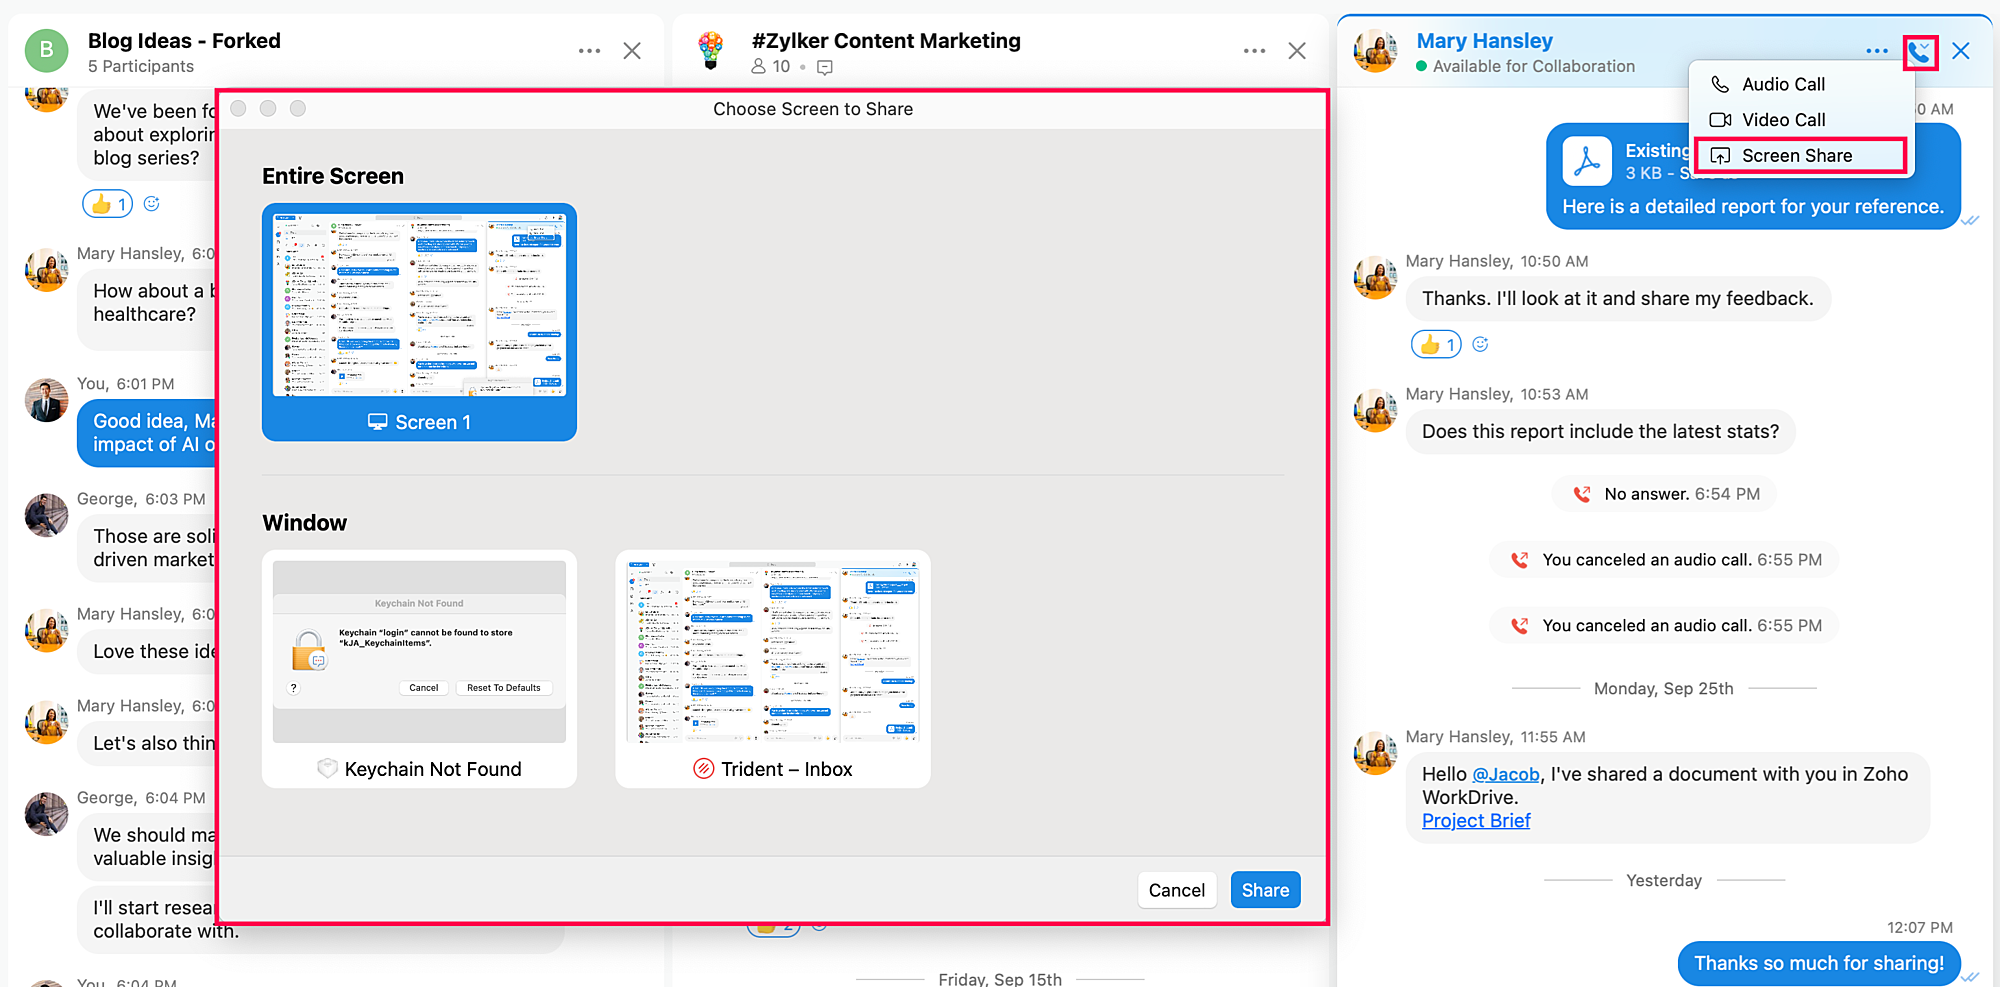Select Screen Share from the call menu
The height and width of the screenshot is (987, 2000).
(x=1801, y=156)
